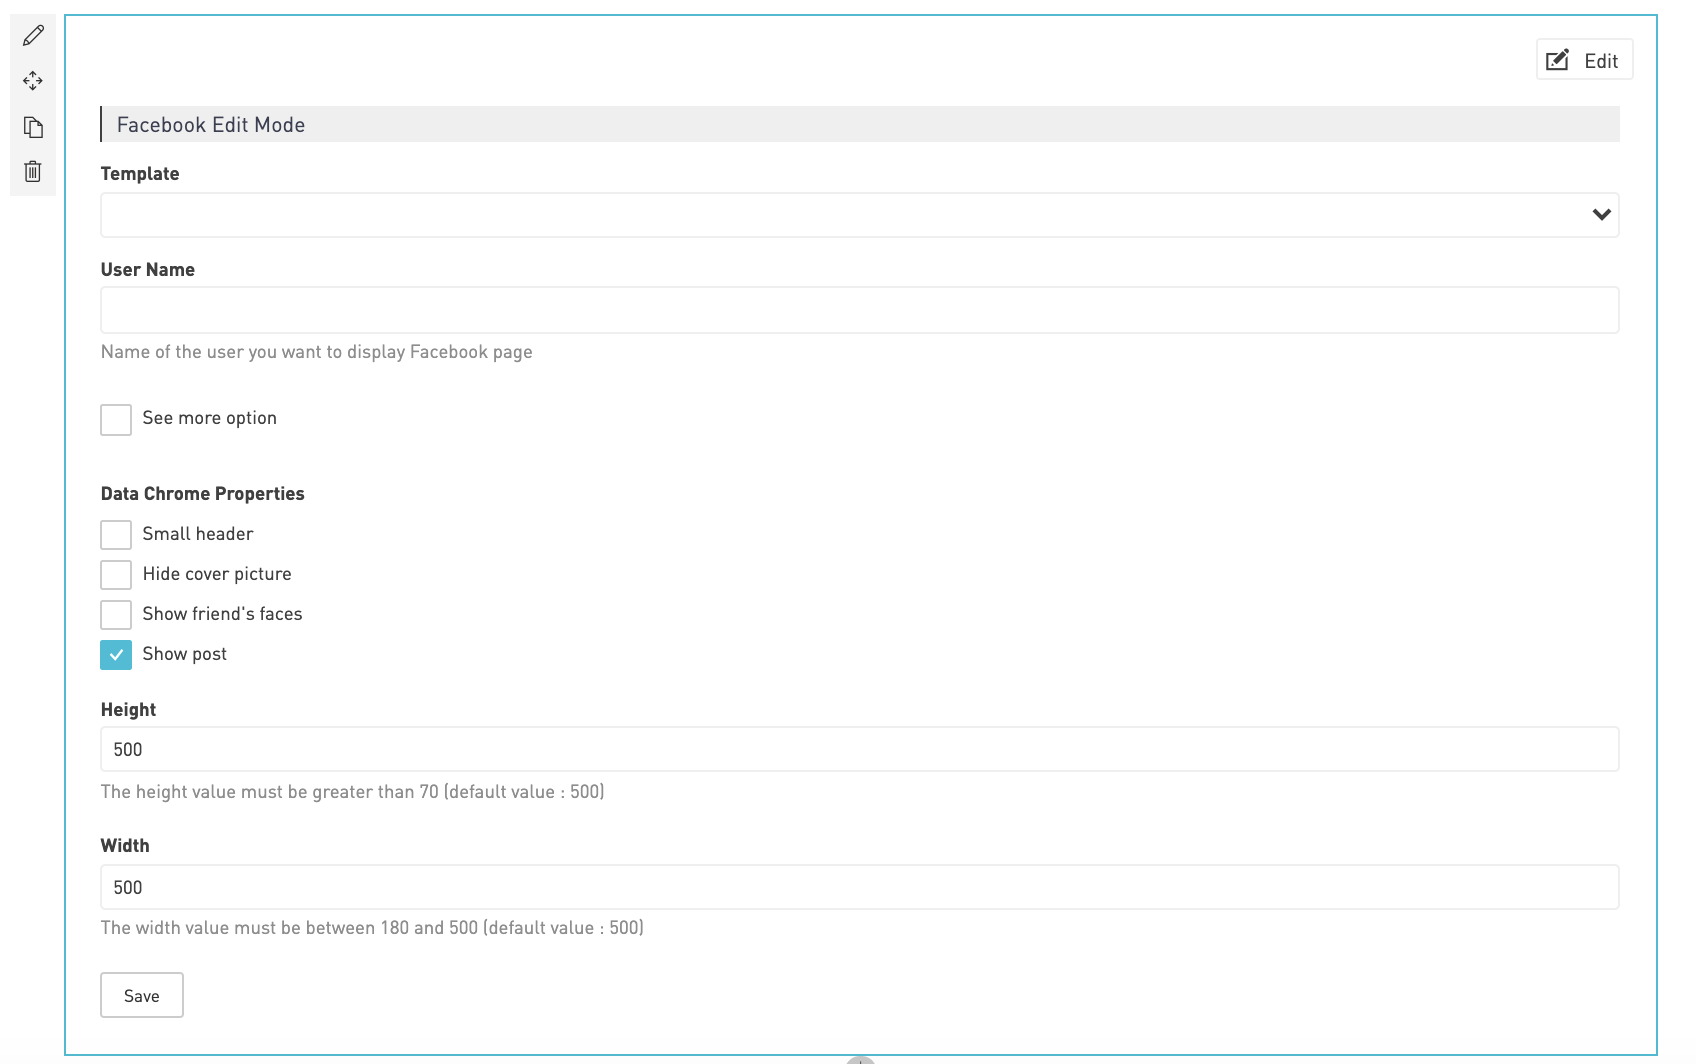This screenshot has width=1696, height=1064.
Task: Click the User Name help text
Action: (x=317, y=352)
